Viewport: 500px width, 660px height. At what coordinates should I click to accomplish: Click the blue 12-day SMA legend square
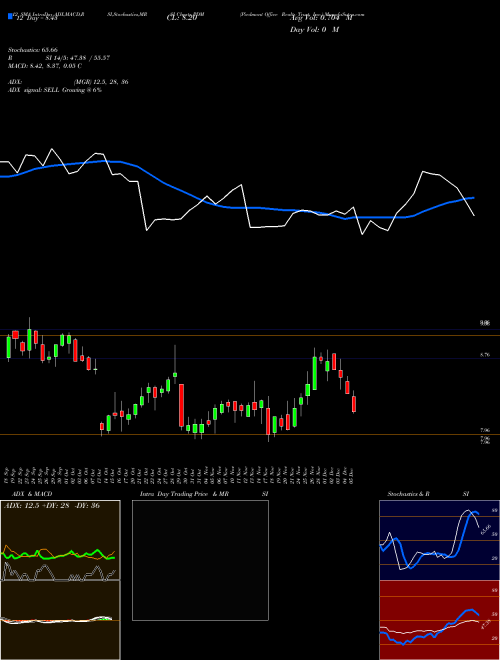10,16
